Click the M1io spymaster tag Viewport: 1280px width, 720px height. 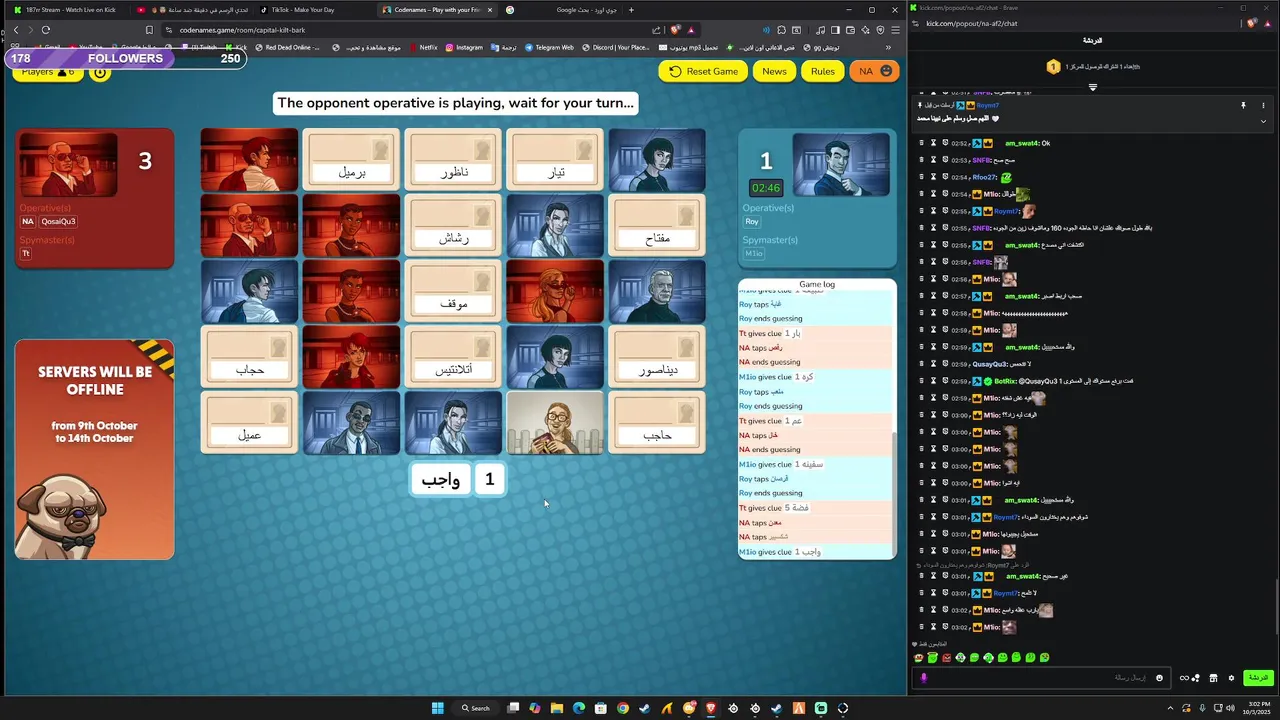tap(753, 254)
